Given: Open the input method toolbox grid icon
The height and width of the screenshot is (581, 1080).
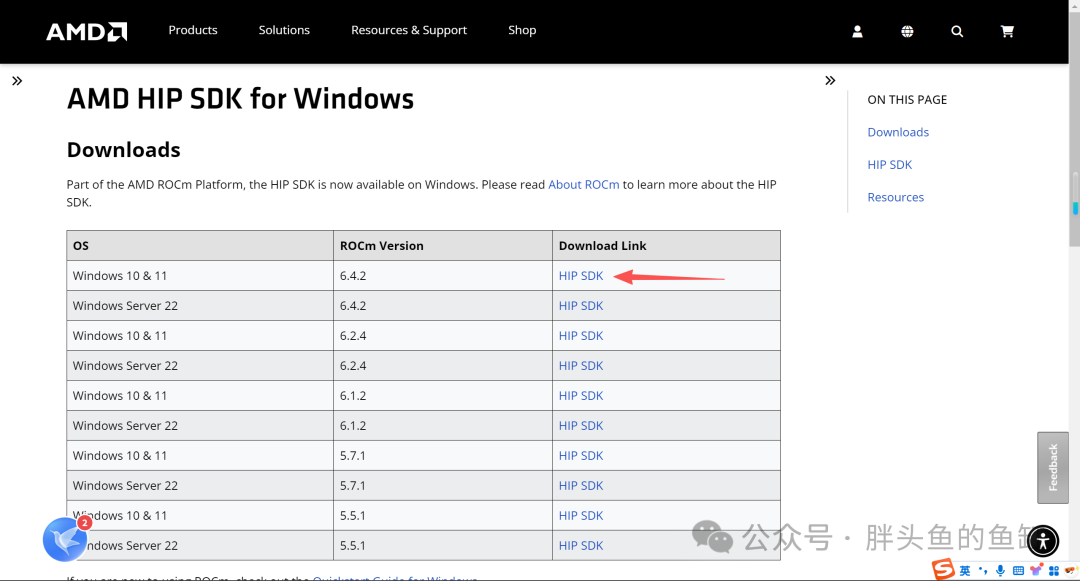Looking at the screenshot, I should coord(1054,571).
